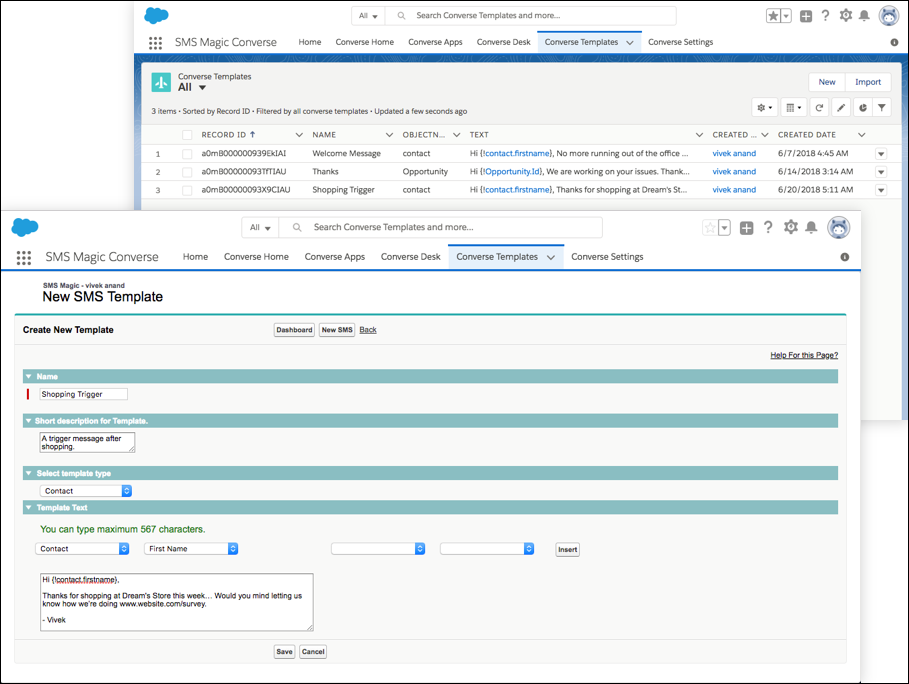909x684 pixels.
Task: Open the Contact object dropdown above text
Action: (82, 549)
